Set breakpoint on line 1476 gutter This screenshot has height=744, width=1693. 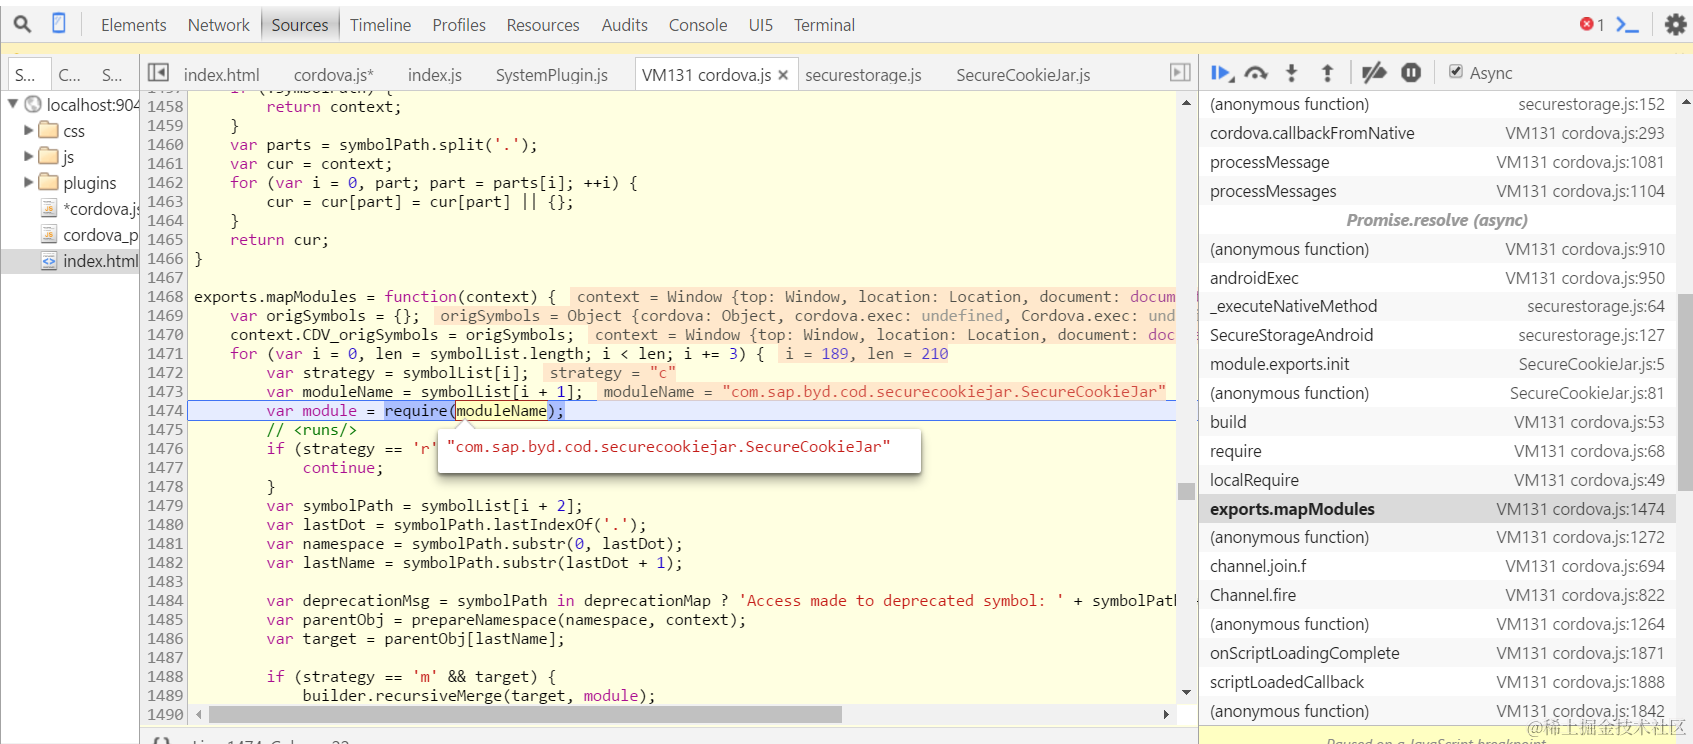click(165, 448)
